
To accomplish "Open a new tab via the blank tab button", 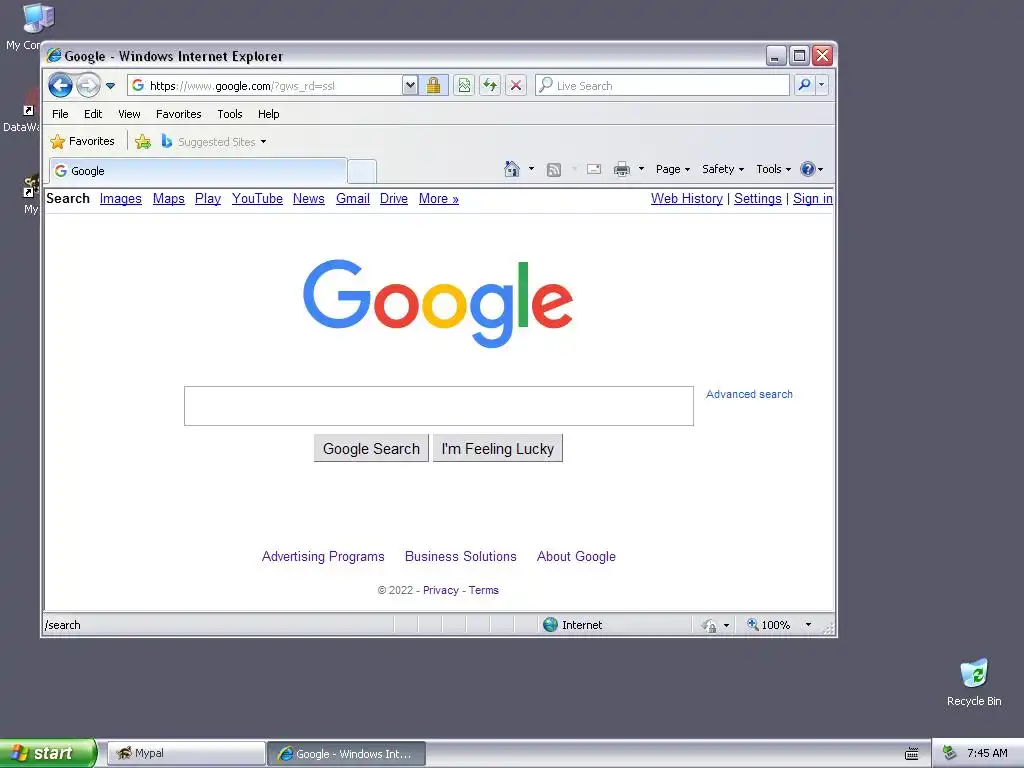I will click(x=362, y=171).
